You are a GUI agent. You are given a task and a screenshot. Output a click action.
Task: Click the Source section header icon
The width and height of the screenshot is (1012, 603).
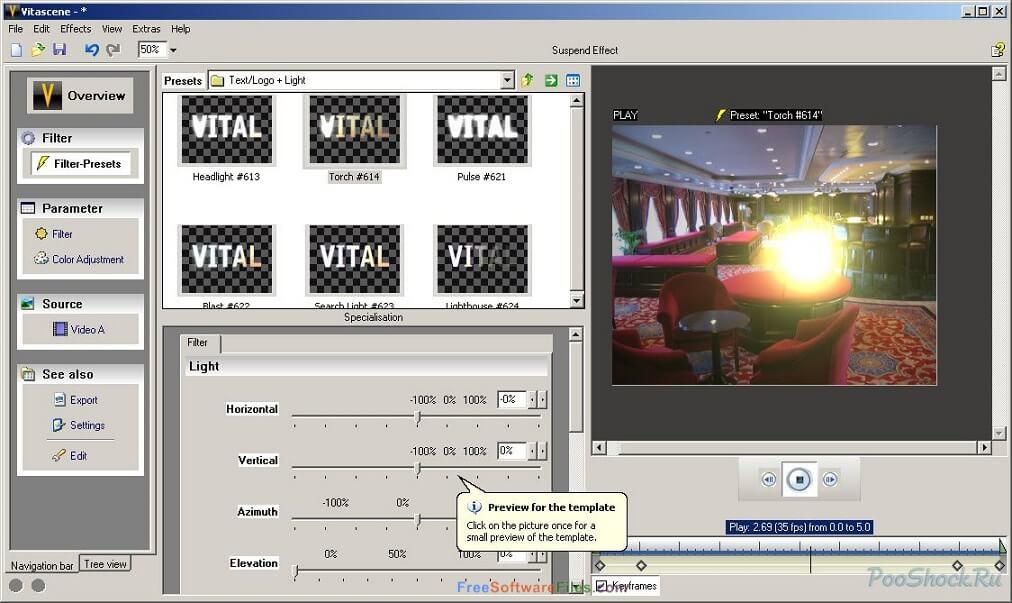pos(28,303)
